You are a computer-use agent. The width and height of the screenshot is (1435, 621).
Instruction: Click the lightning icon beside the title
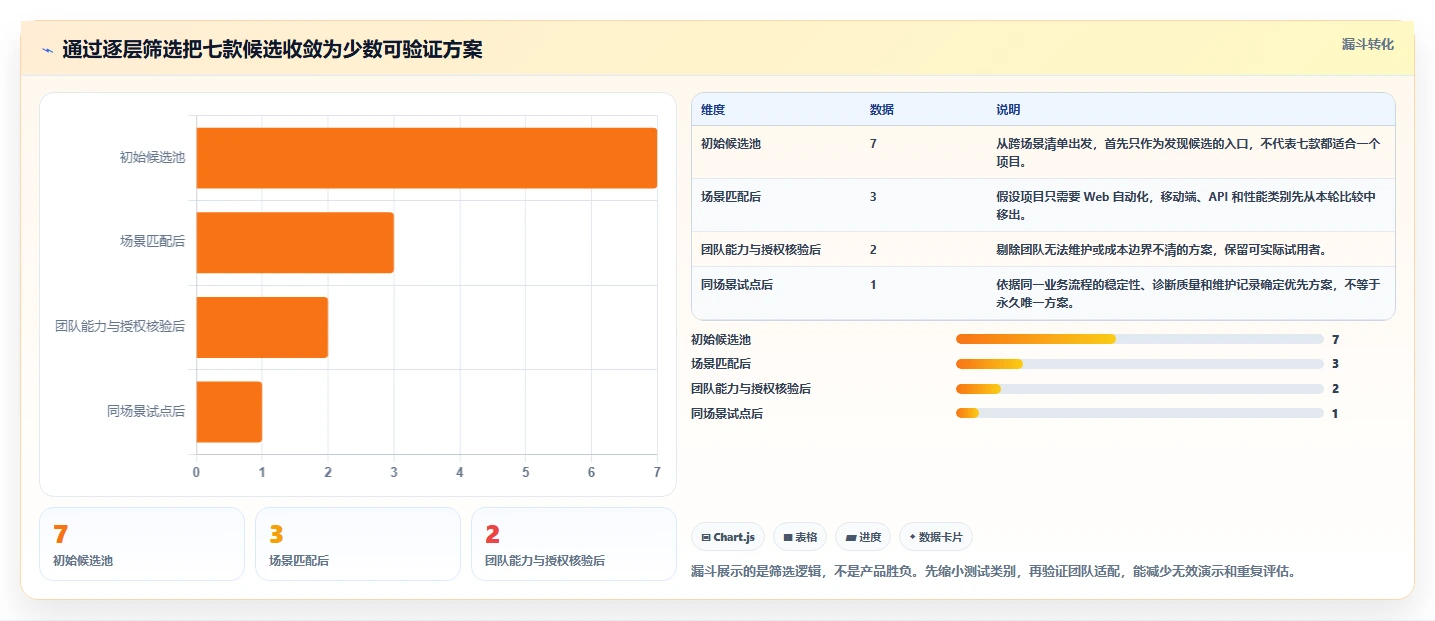(47, 50)
